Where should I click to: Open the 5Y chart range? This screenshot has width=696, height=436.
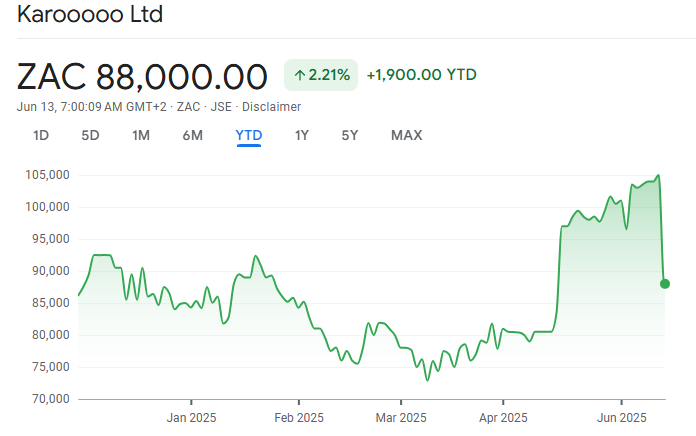pos(350,135)
